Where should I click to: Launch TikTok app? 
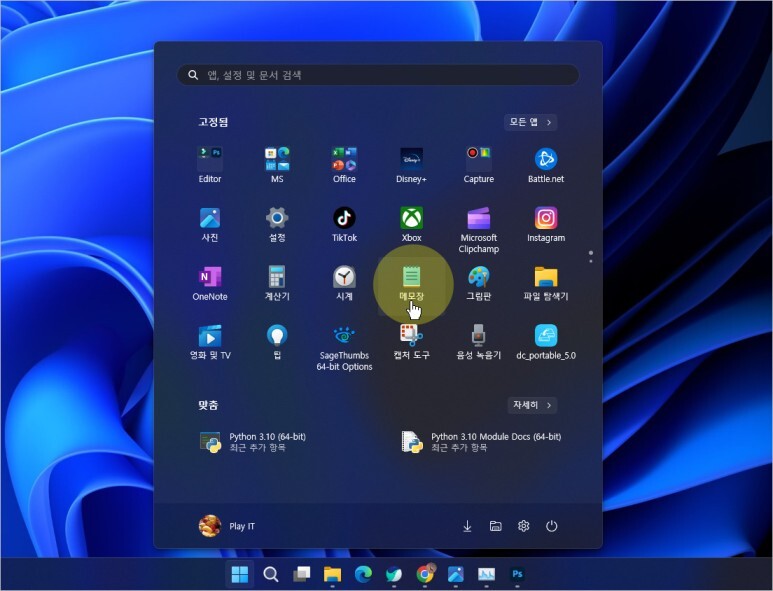[x=344, y=224]
